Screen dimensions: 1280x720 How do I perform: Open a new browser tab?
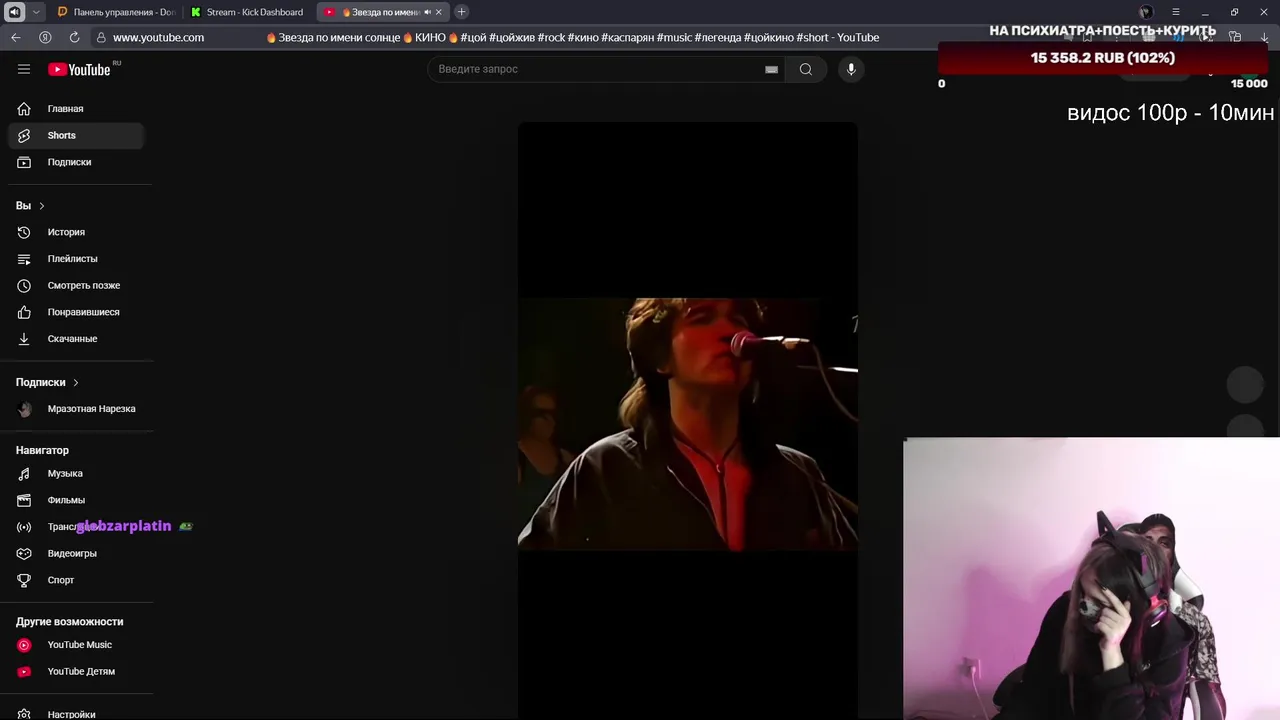[x=461, y=12]
